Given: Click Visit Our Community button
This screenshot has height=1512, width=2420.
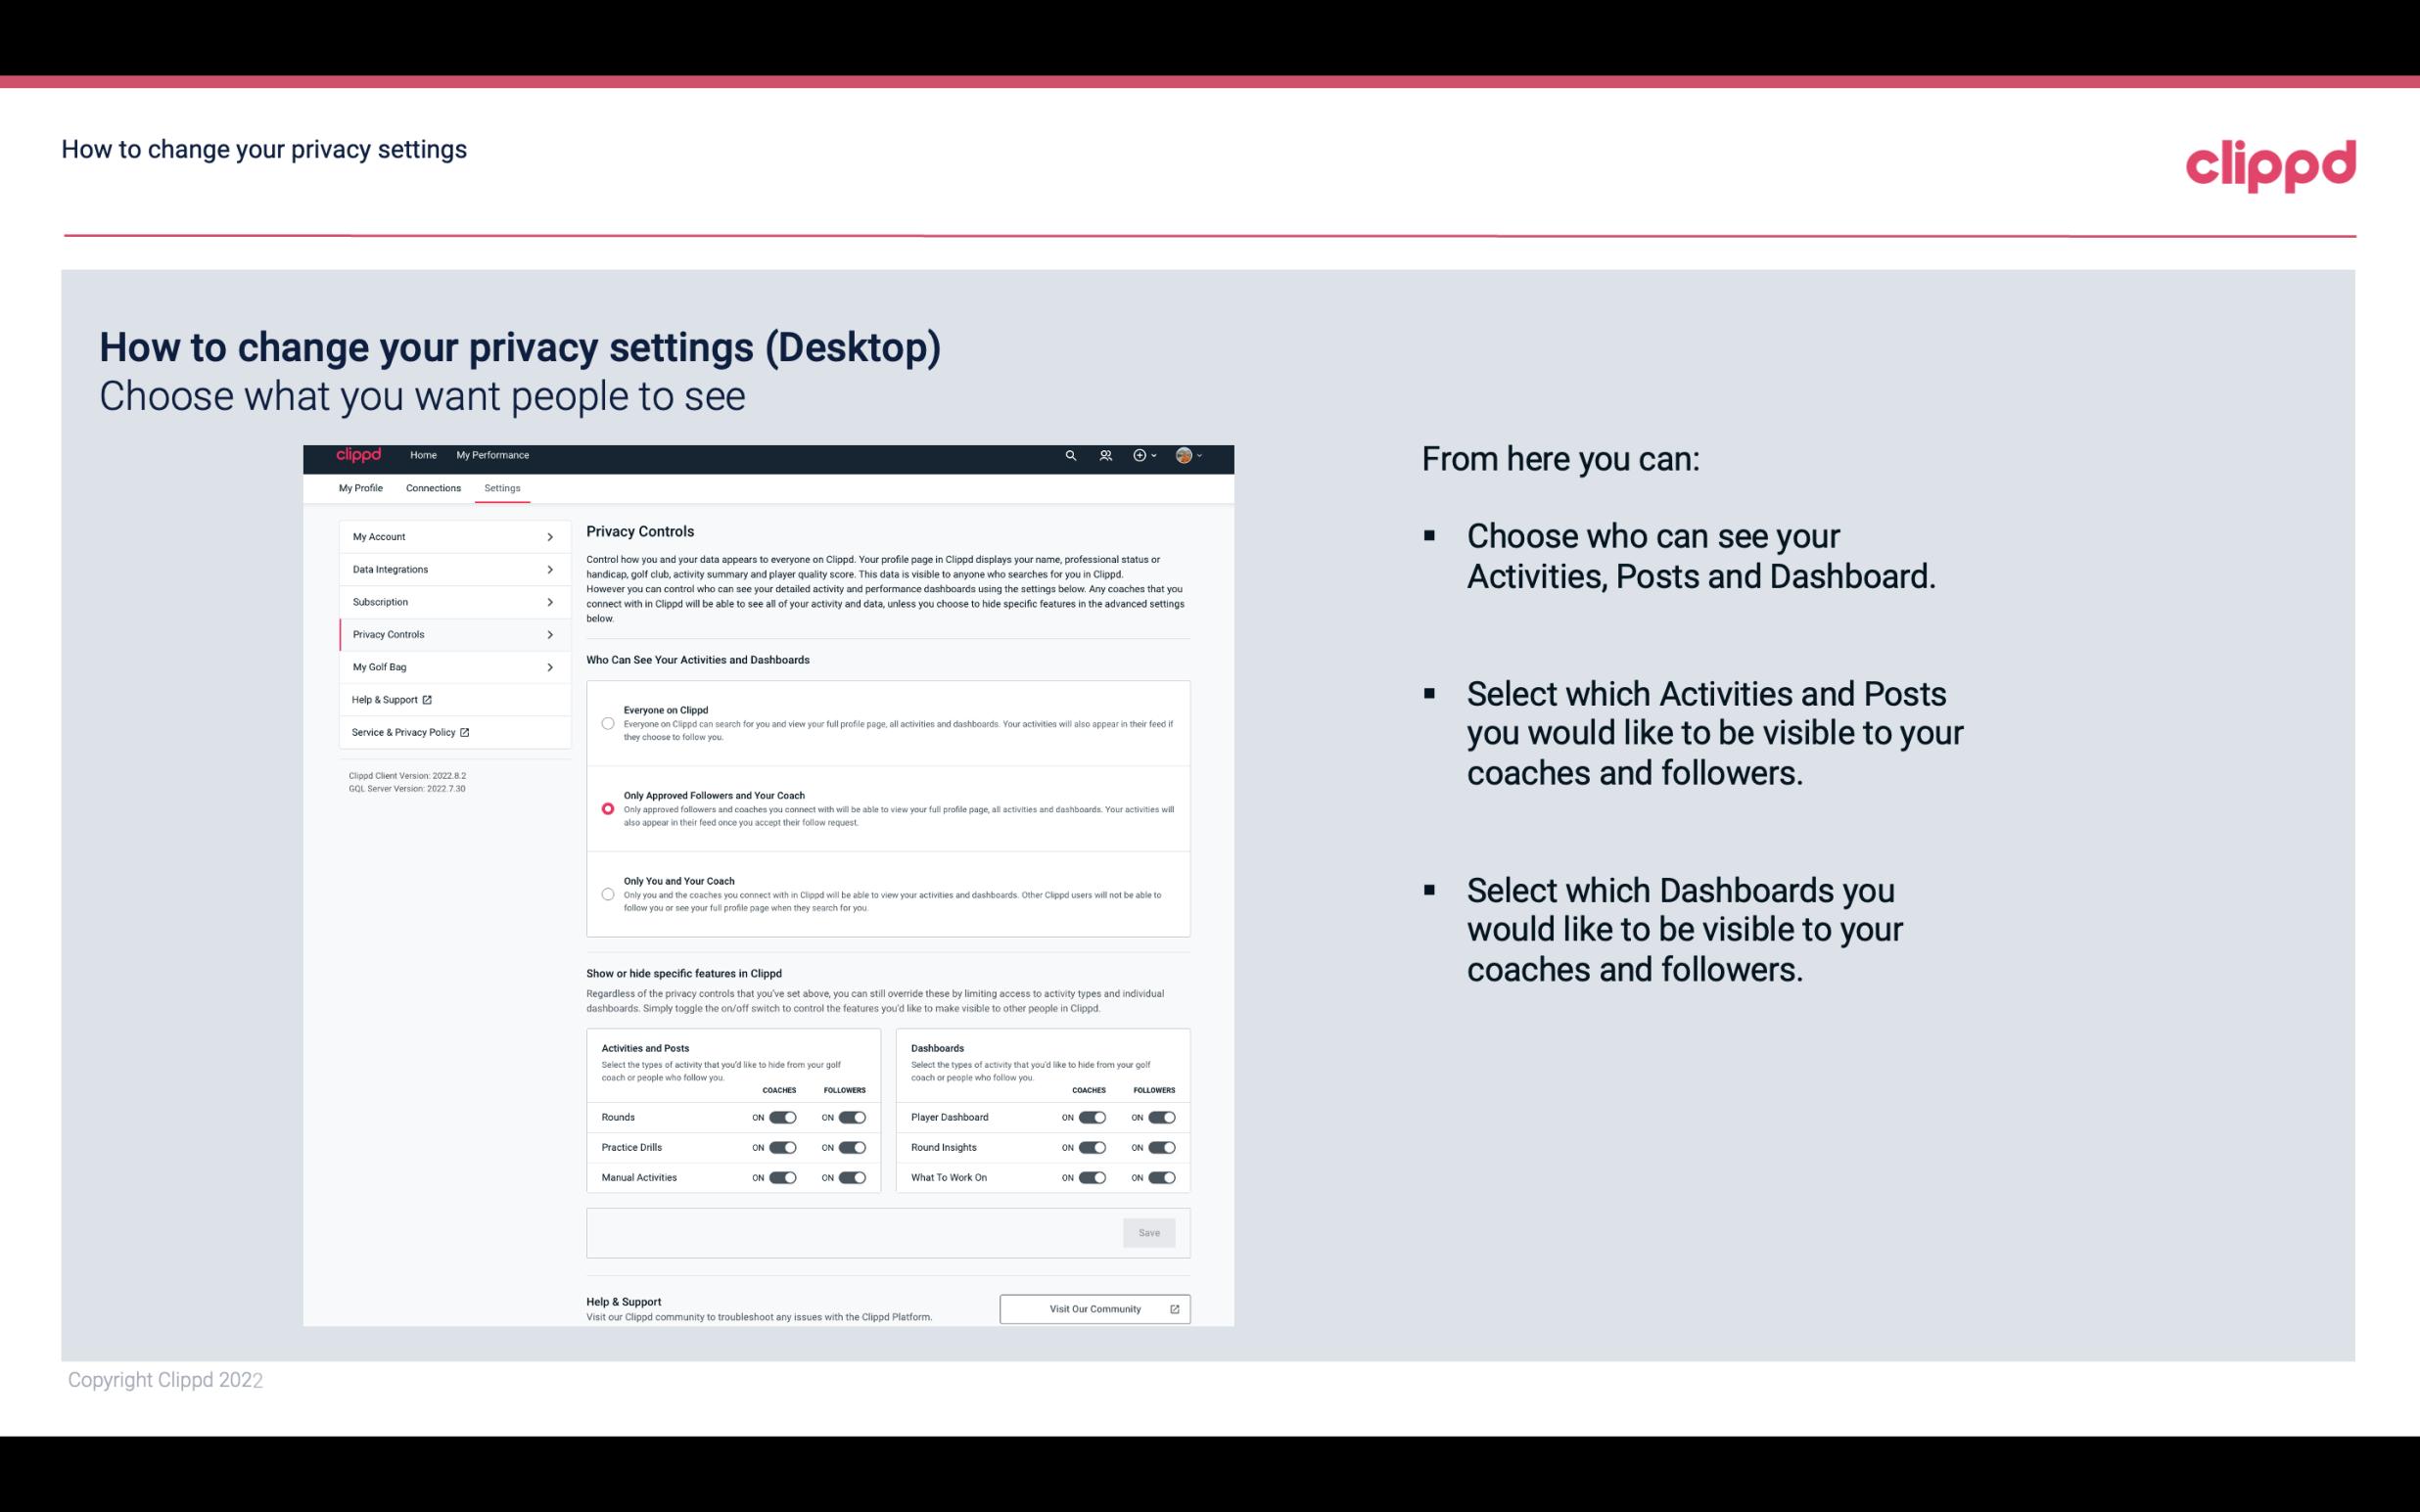Looking at the screenshot, I should pyautogui.click(x=1094, y=1308).
